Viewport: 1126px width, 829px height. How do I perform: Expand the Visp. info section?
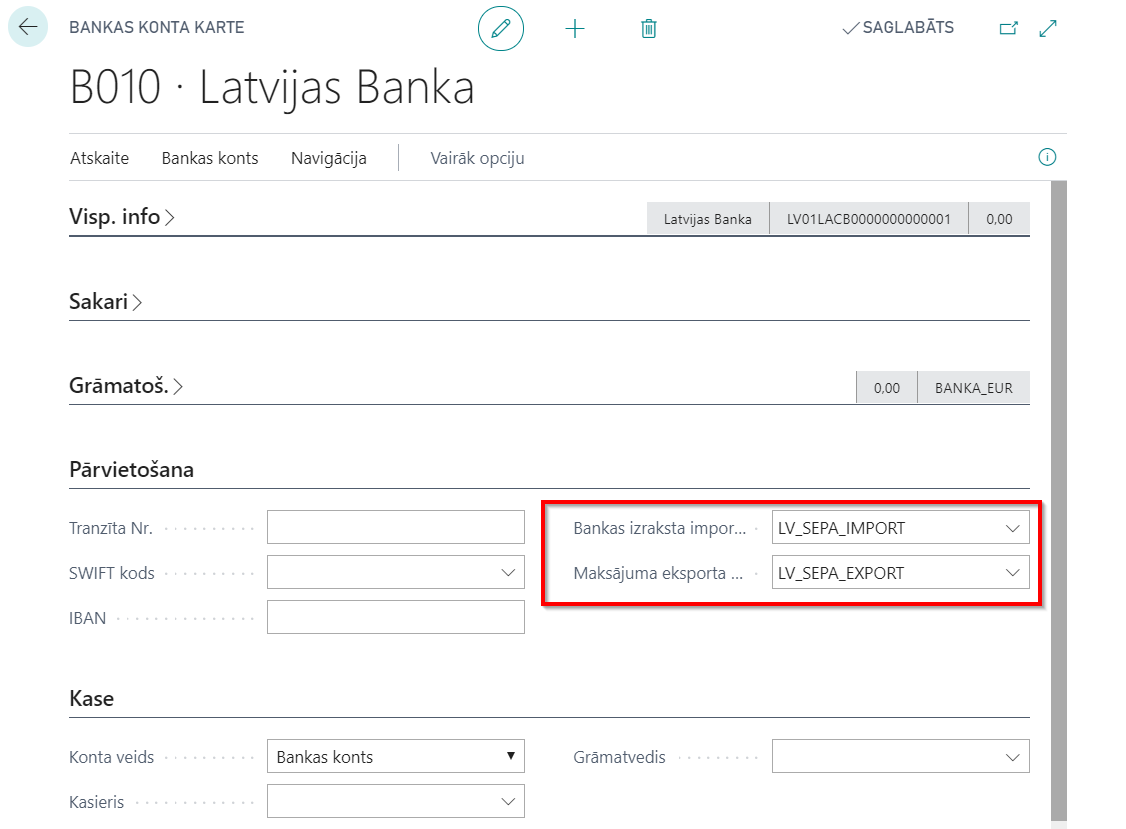tap(121, 216)
